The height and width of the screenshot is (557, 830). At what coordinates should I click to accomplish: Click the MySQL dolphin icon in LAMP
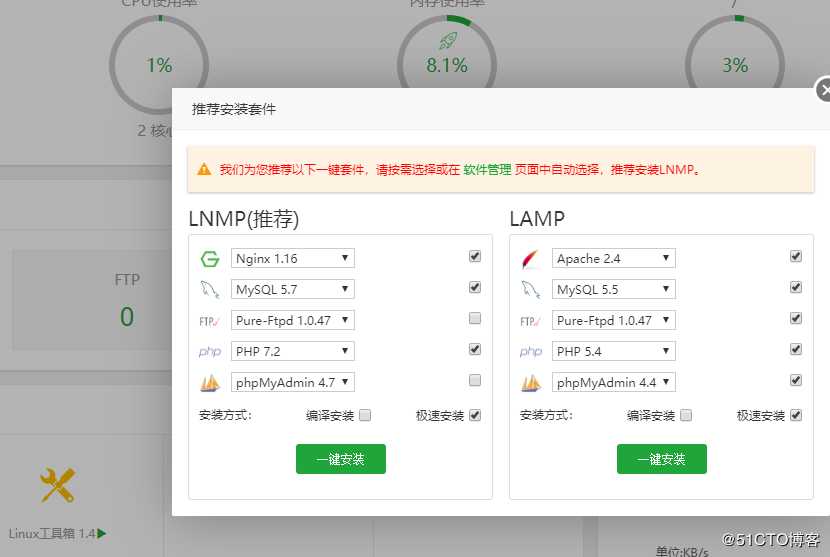click(x=530, y=290)
